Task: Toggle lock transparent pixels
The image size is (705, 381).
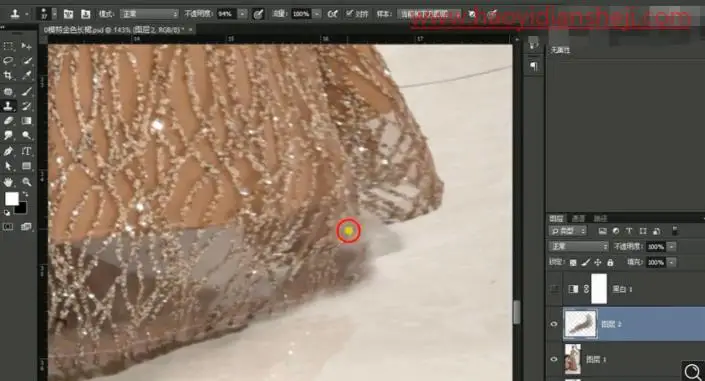Action: tap(573, 262)
